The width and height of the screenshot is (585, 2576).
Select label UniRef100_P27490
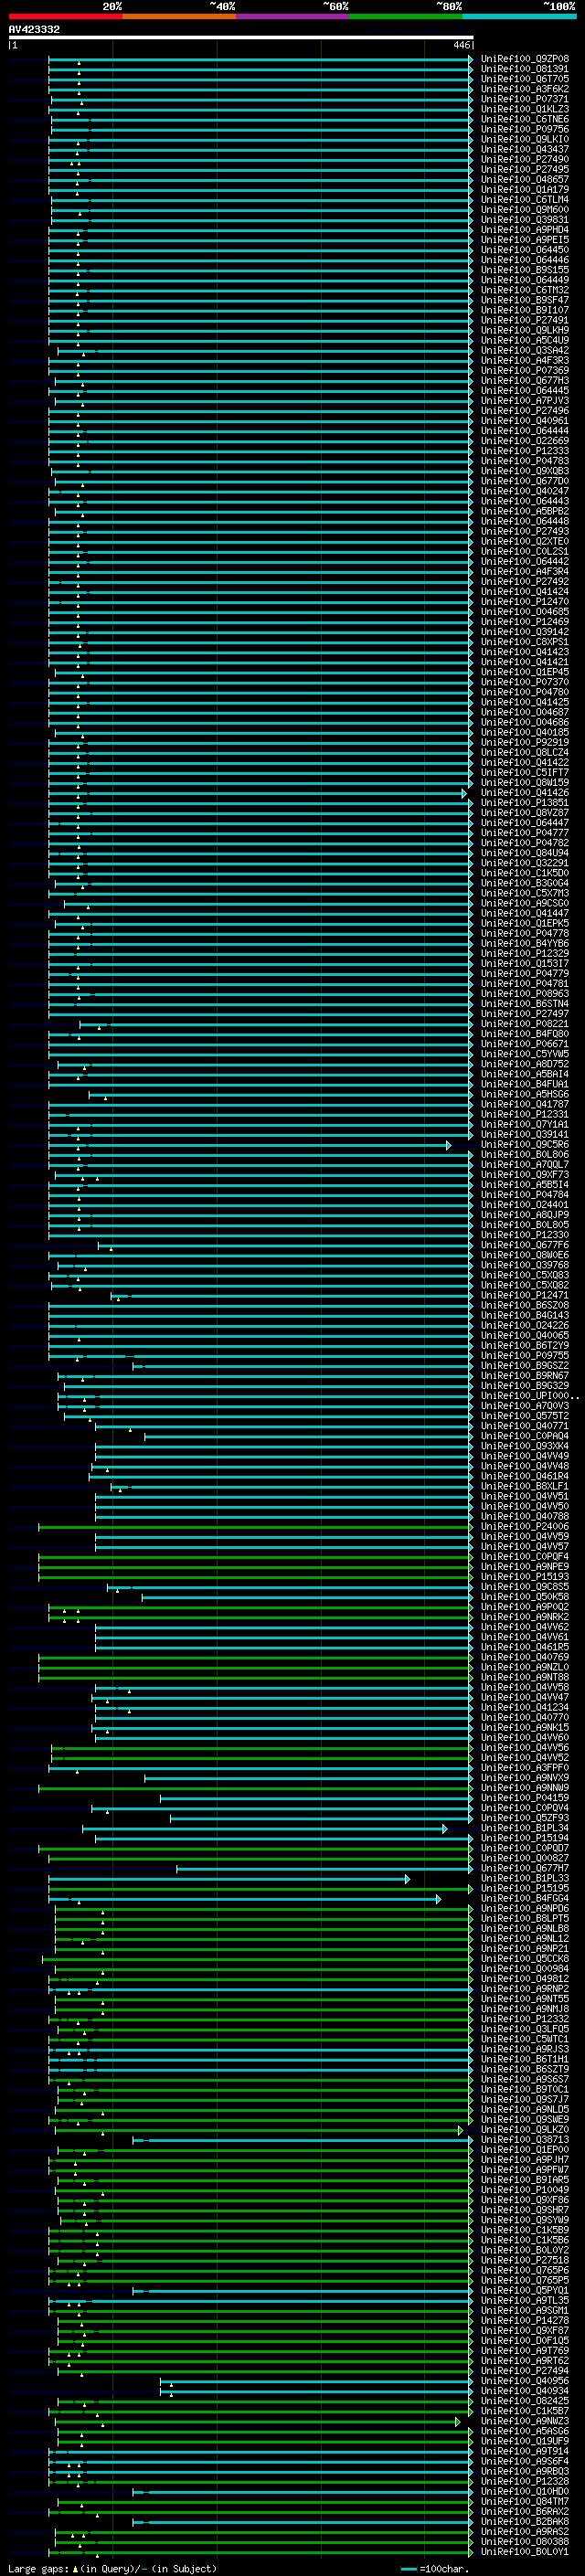(524, 159)
